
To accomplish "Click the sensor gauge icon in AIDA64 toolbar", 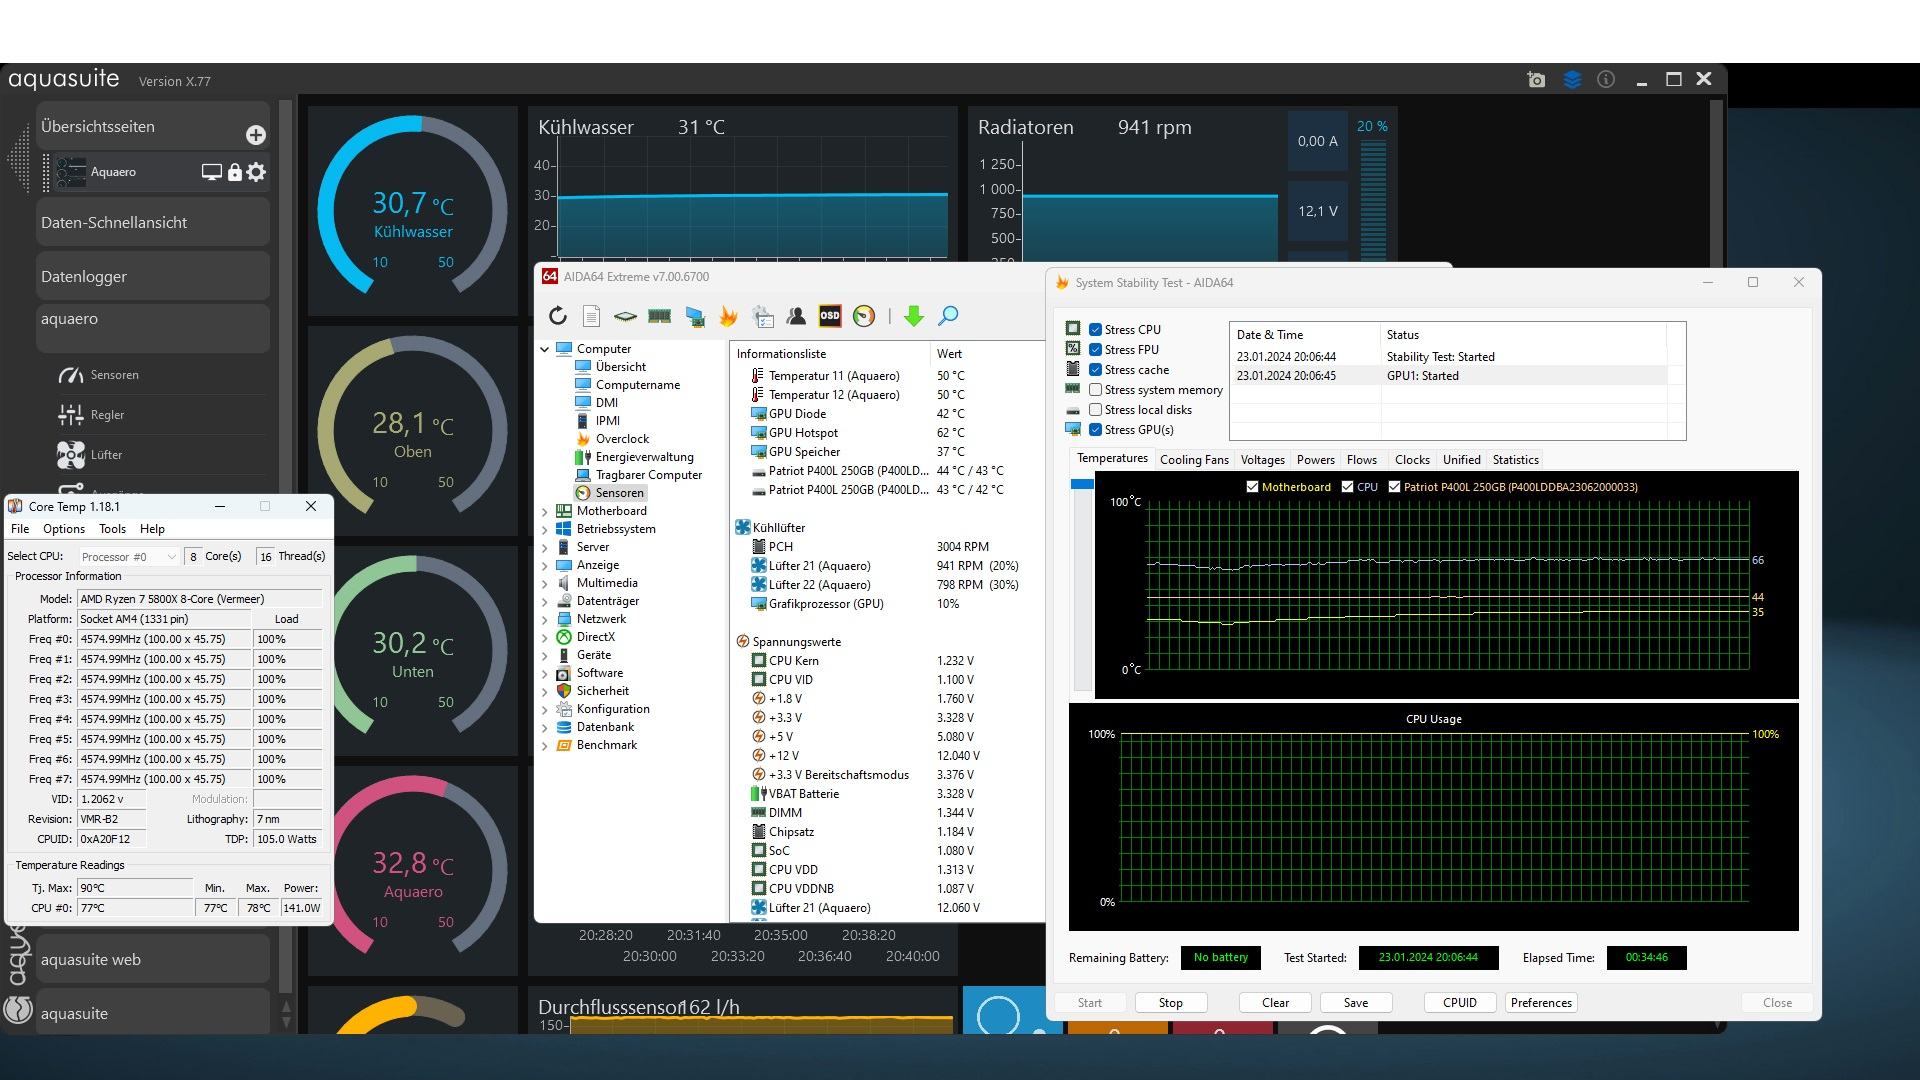I will 864,317.
